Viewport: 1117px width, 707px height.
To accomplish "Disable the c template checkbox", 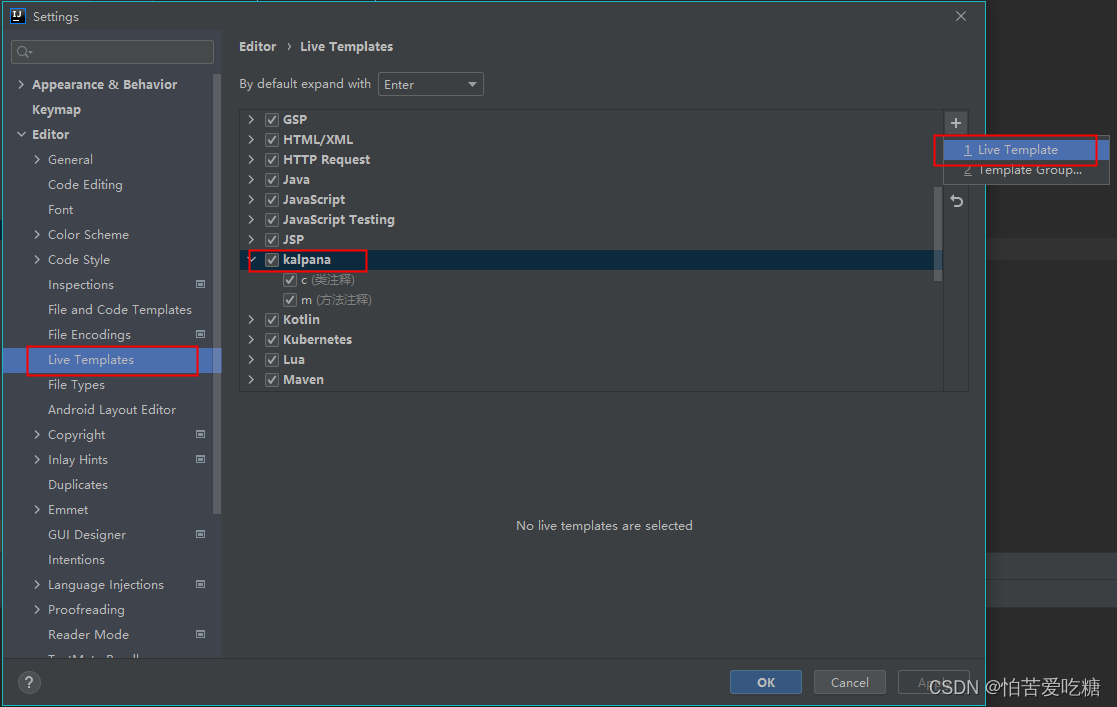I will 289,279.
